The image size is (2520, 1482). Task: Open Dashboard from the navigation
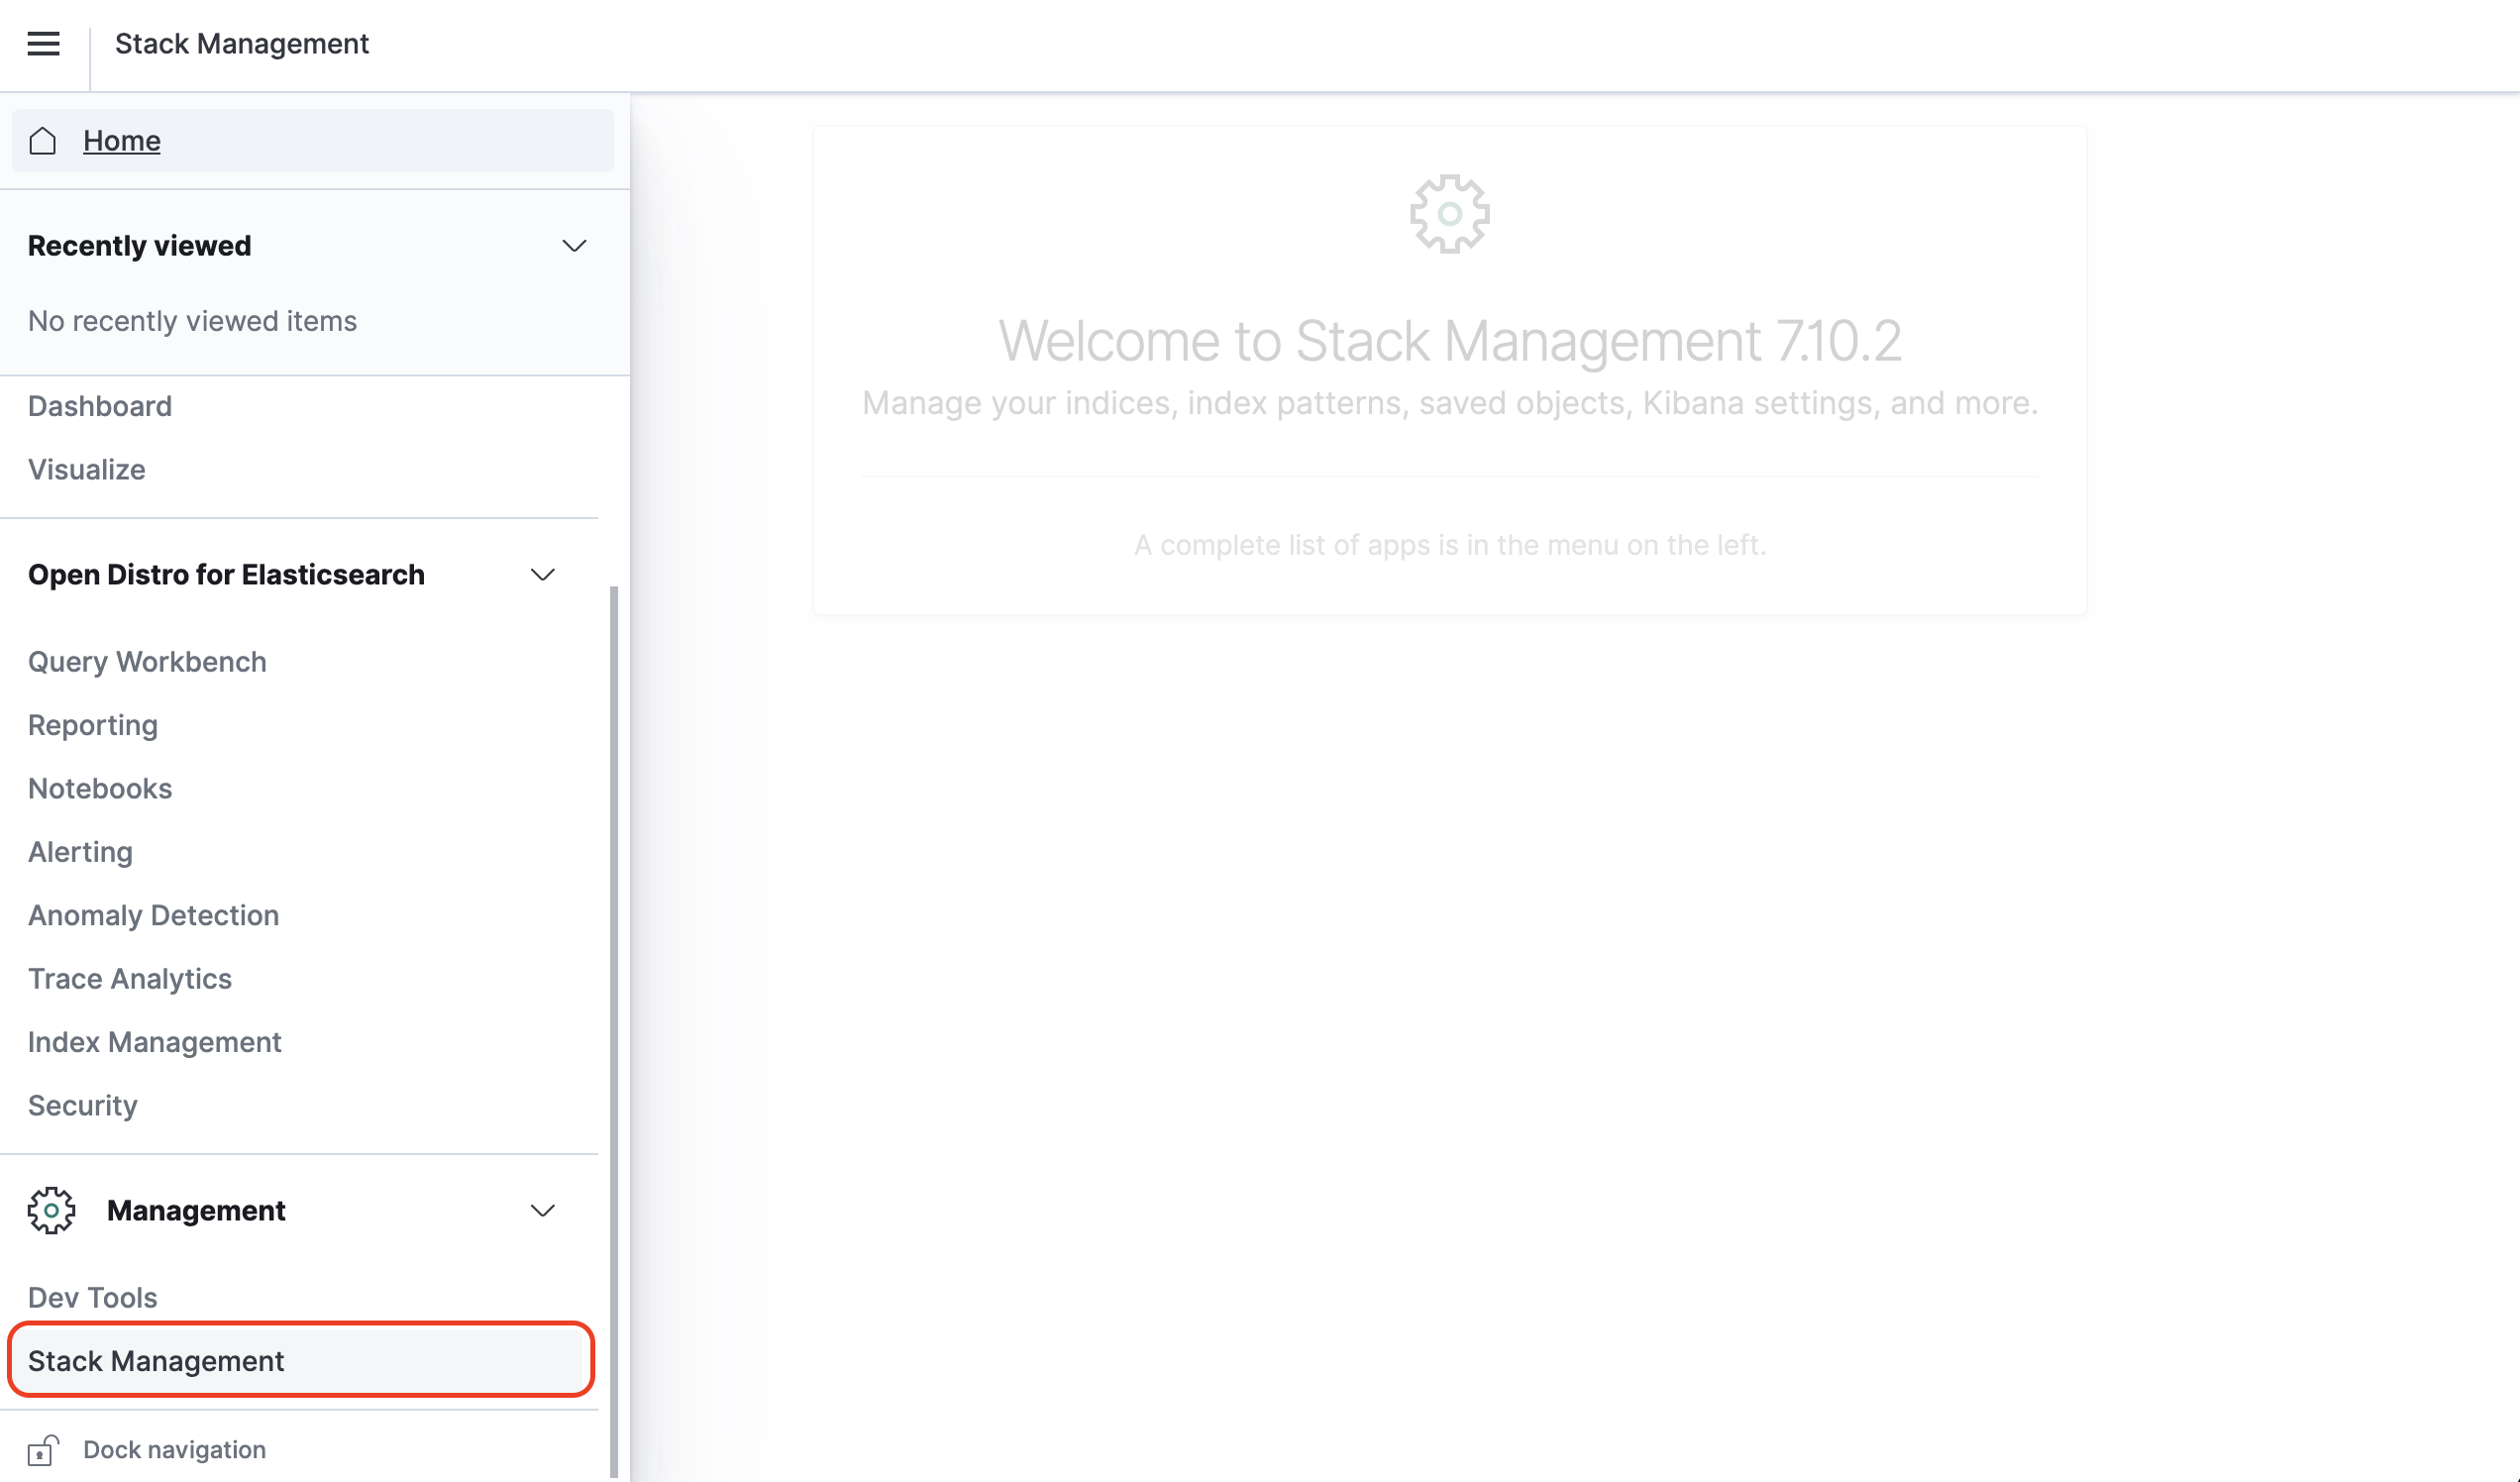click(x=100, y=406)
